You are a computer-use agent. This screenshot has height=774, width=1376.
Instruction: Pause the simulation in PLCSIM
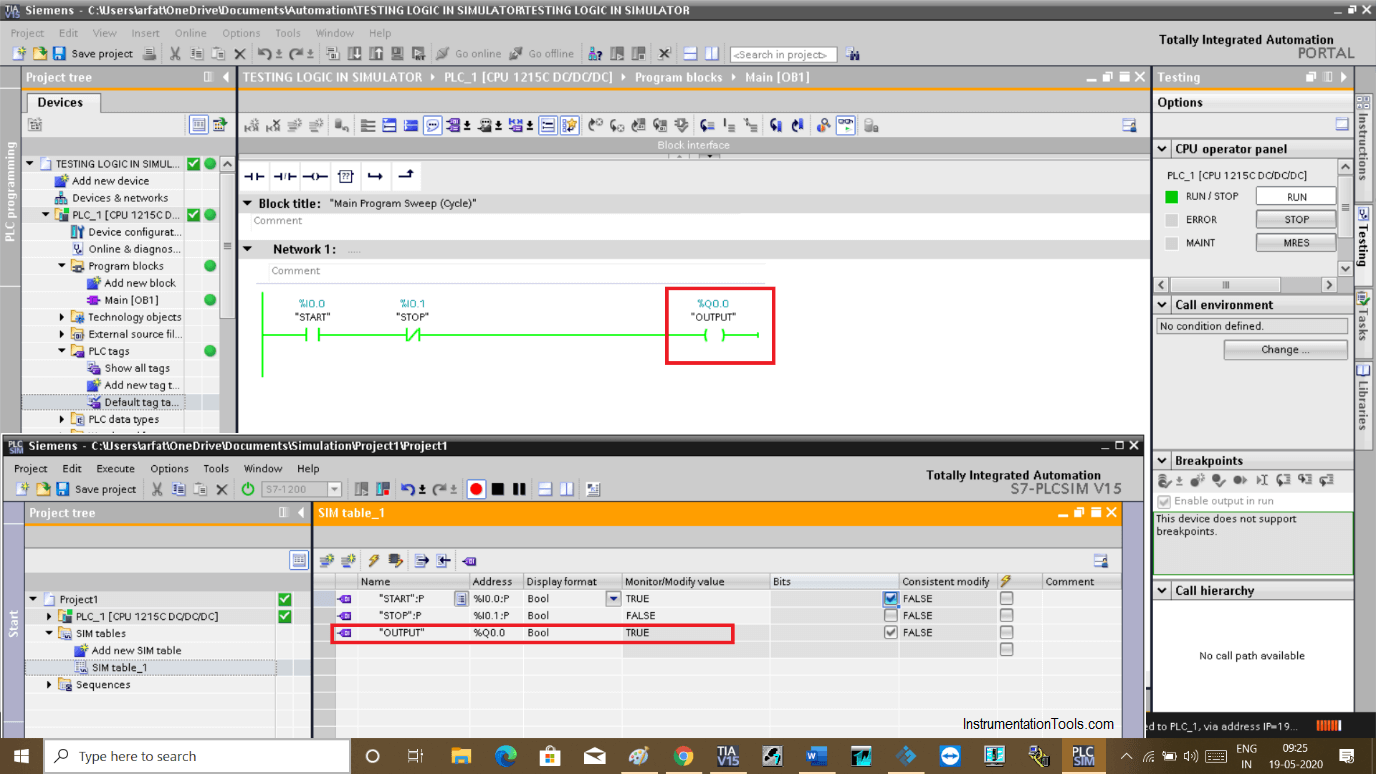pos(519,489)
